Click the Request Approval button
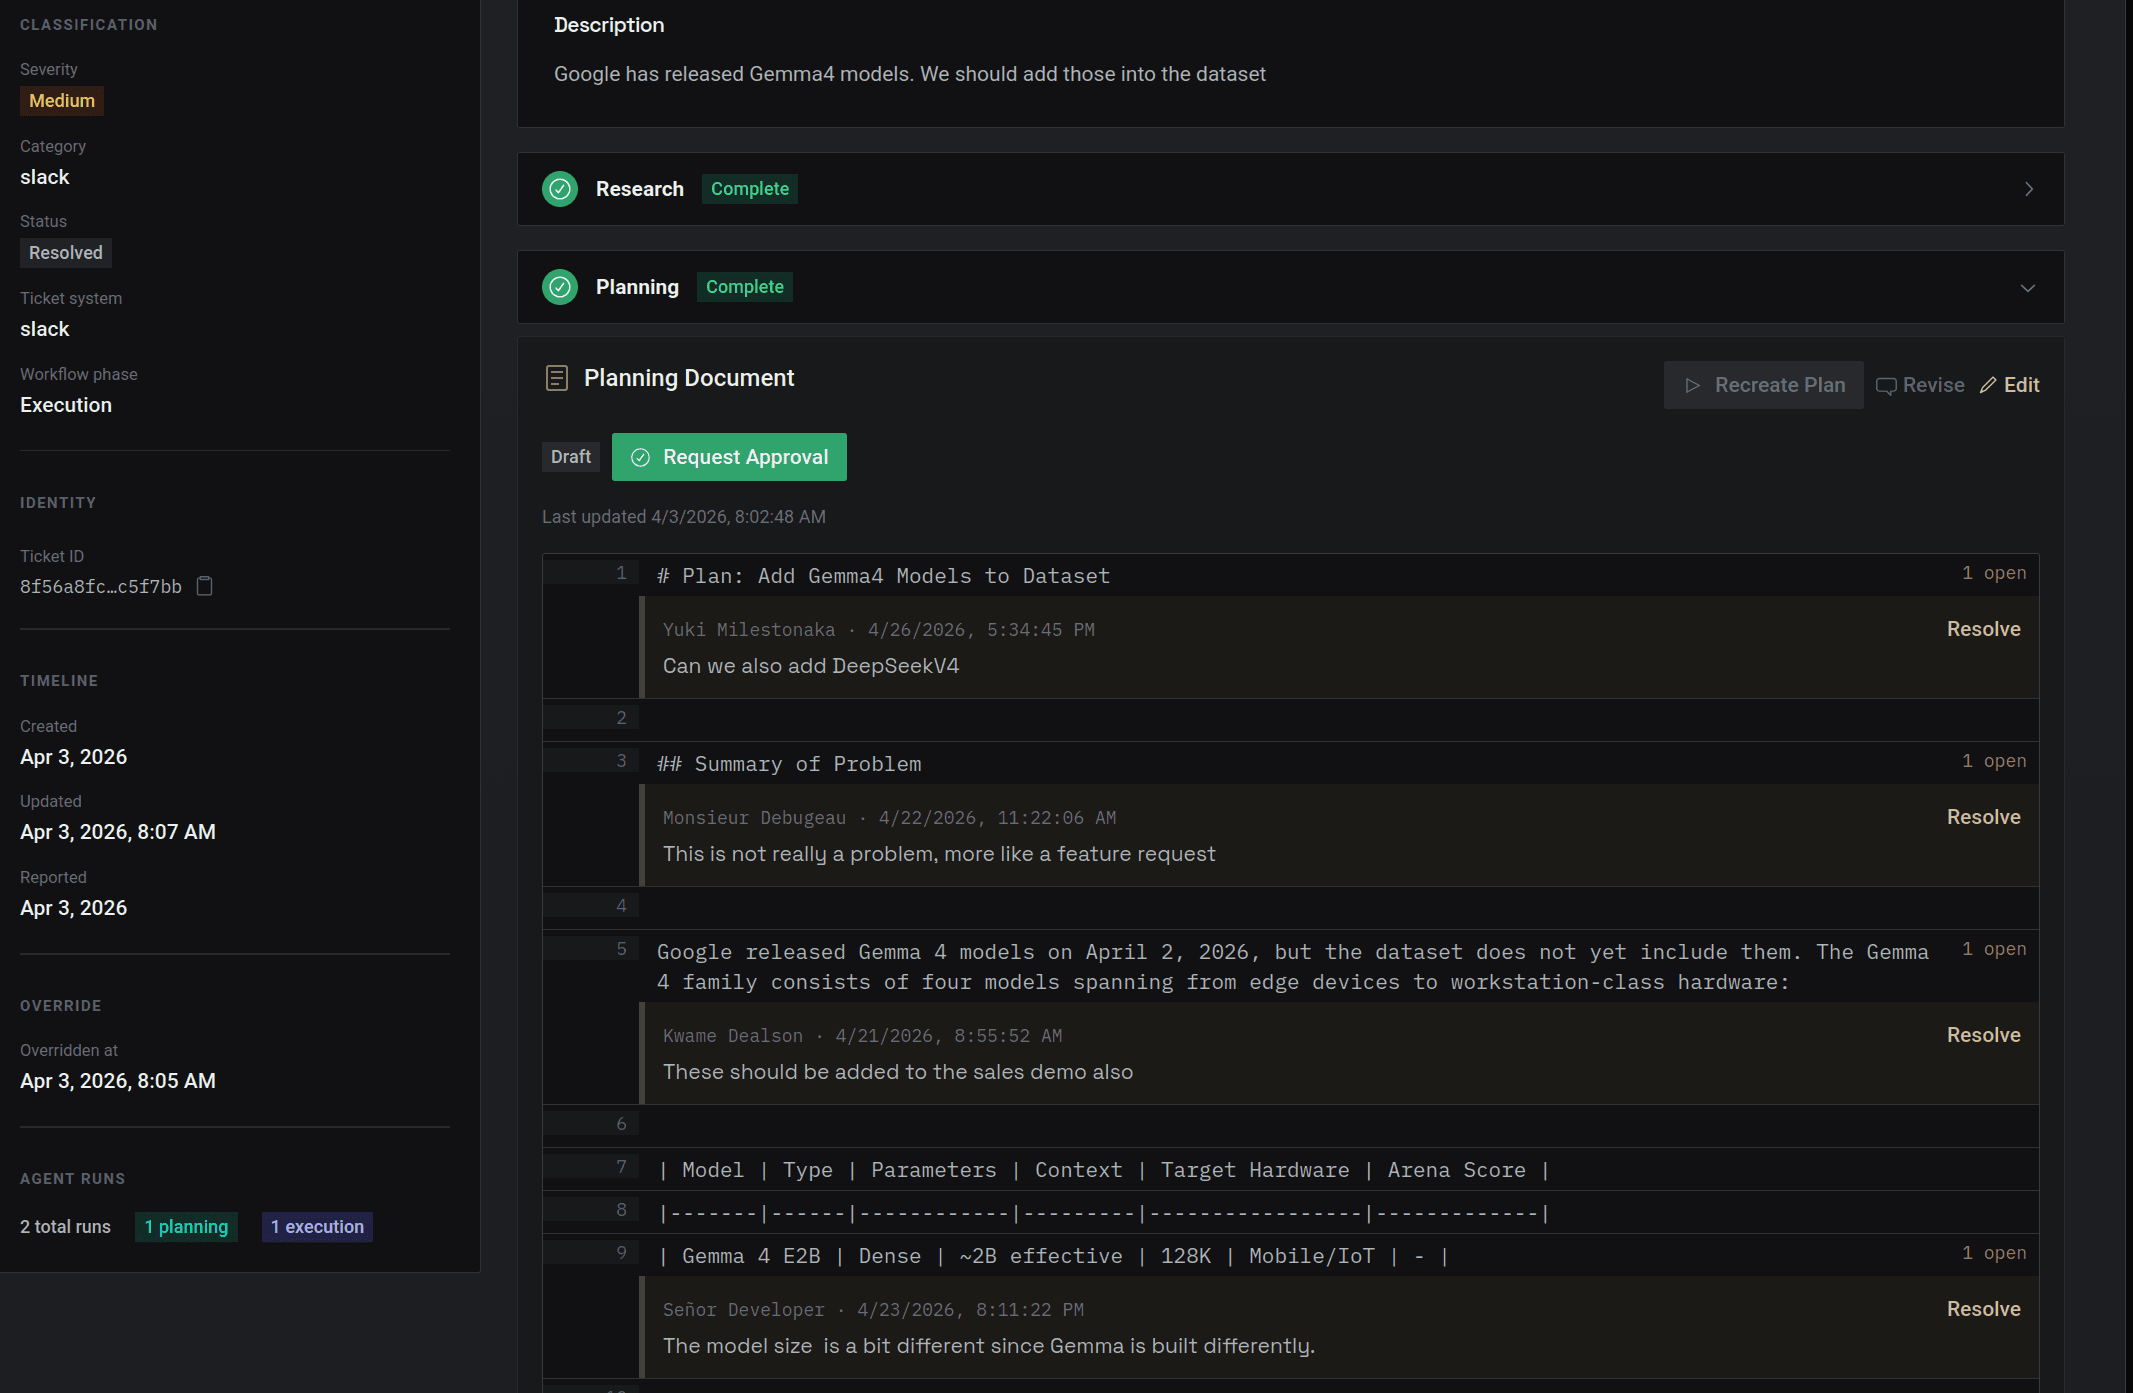The width and height of the screenshot is (2133, 1393). point(729,457)
